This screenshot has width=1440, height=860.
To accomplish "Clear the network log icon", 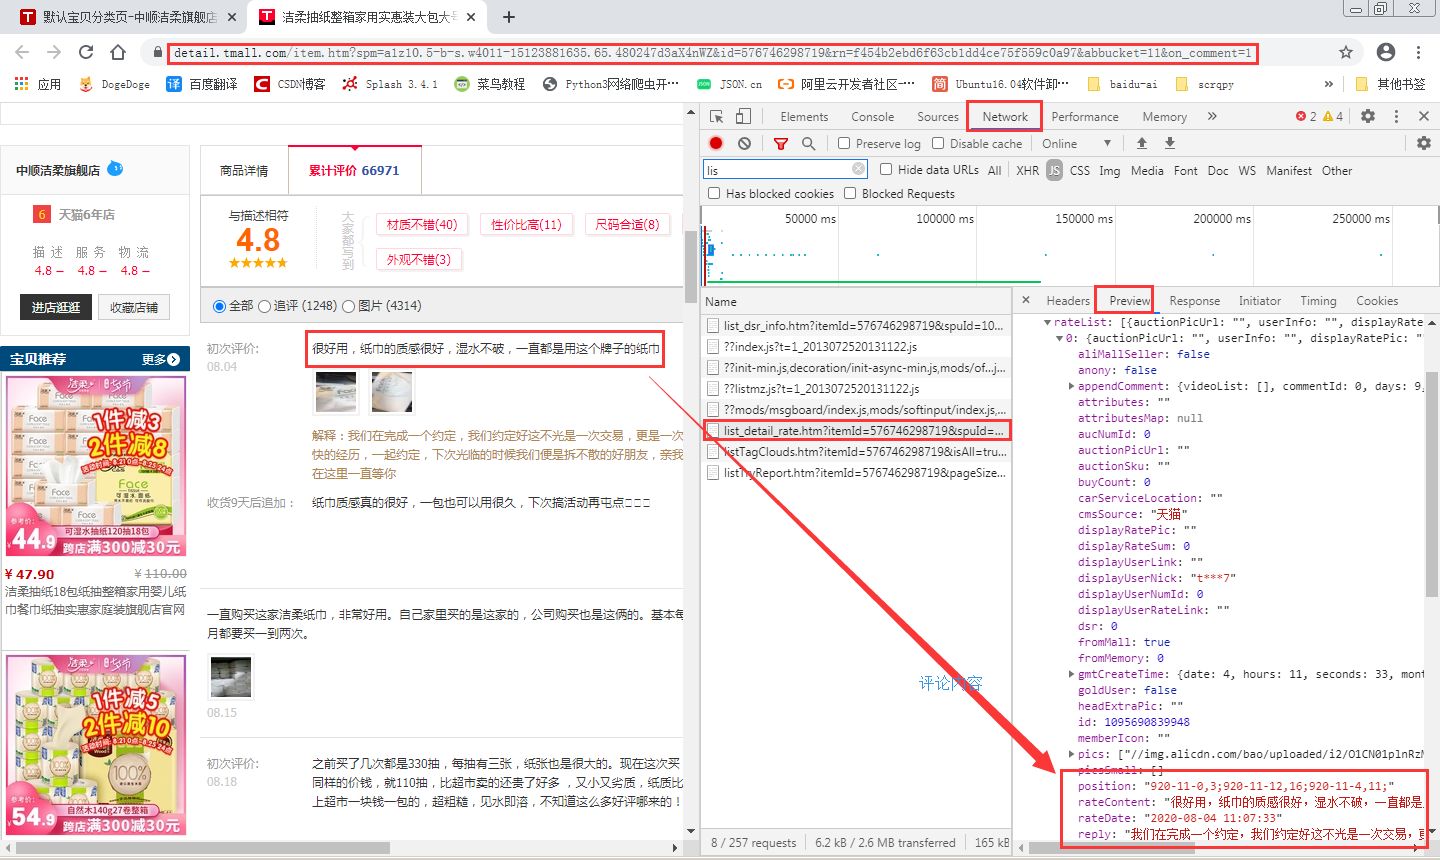I will tap(744, 143).
